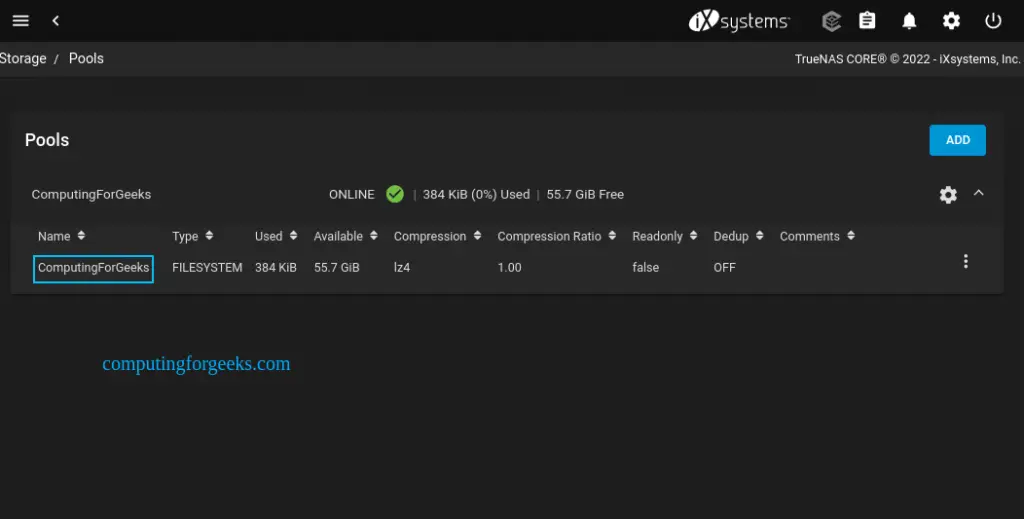Click the OFF dedup value
This screenshot has height=519, width=1024.
[724, 268]
